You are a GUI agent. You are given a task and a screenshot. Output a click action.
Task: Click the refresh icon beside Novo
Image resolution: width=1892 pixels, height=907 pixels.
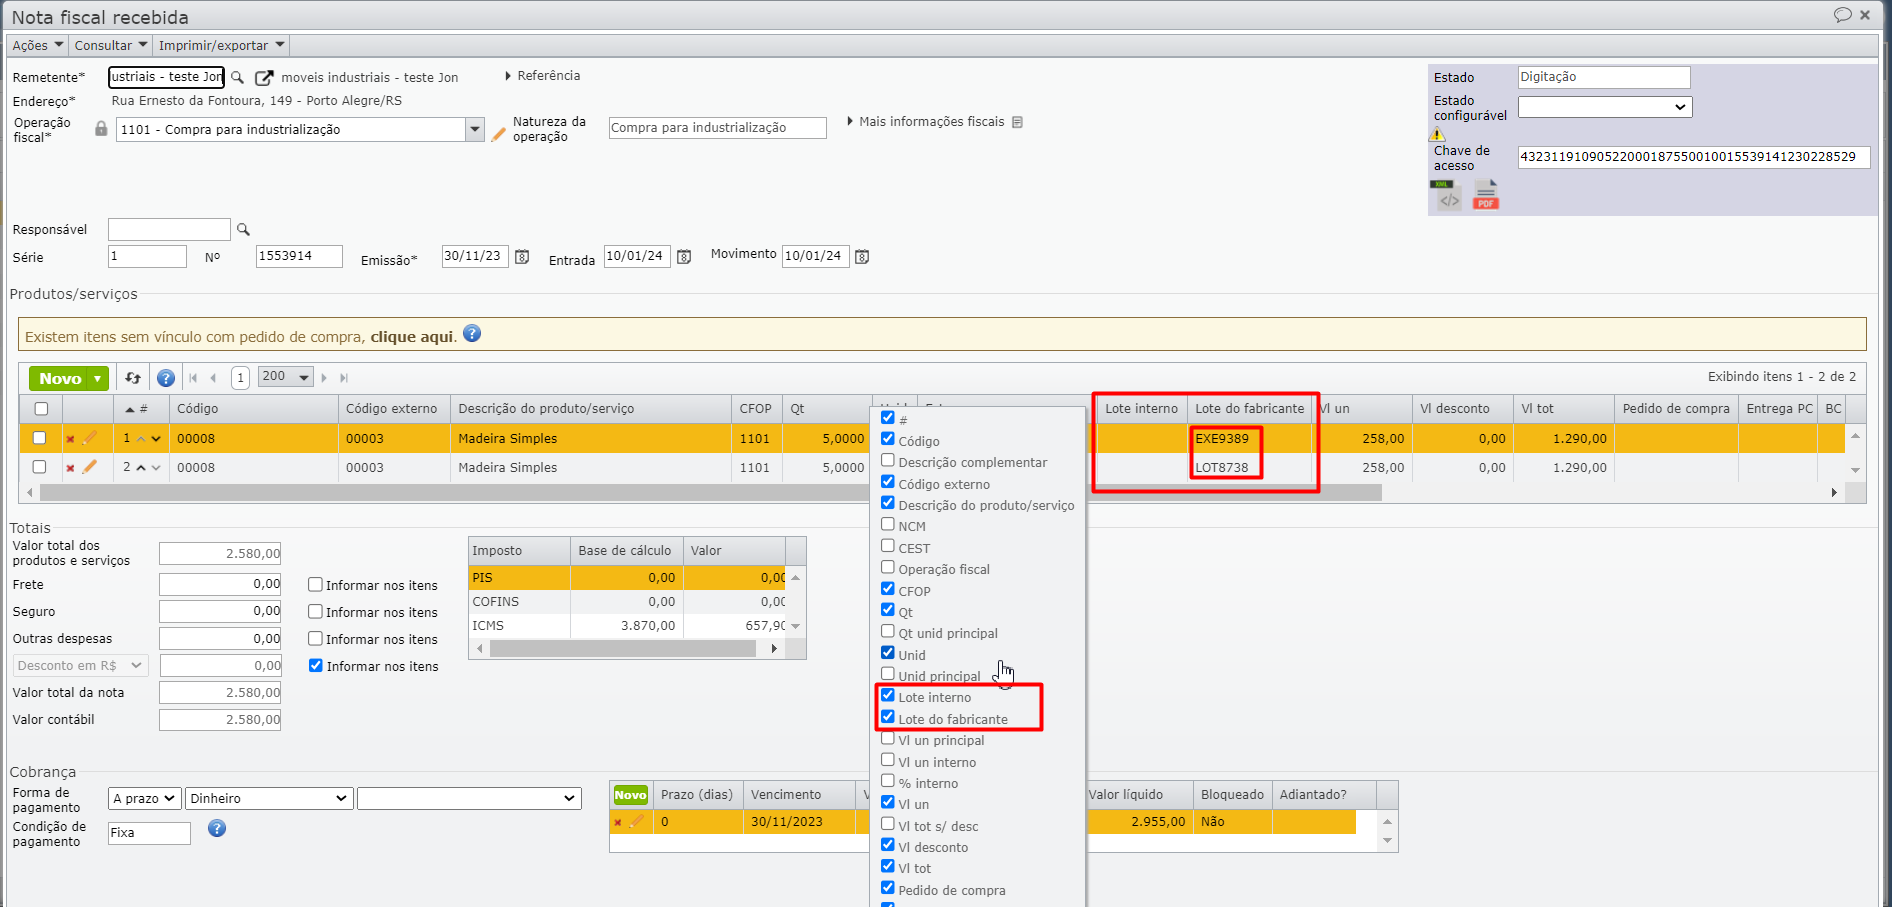point(133,378)
